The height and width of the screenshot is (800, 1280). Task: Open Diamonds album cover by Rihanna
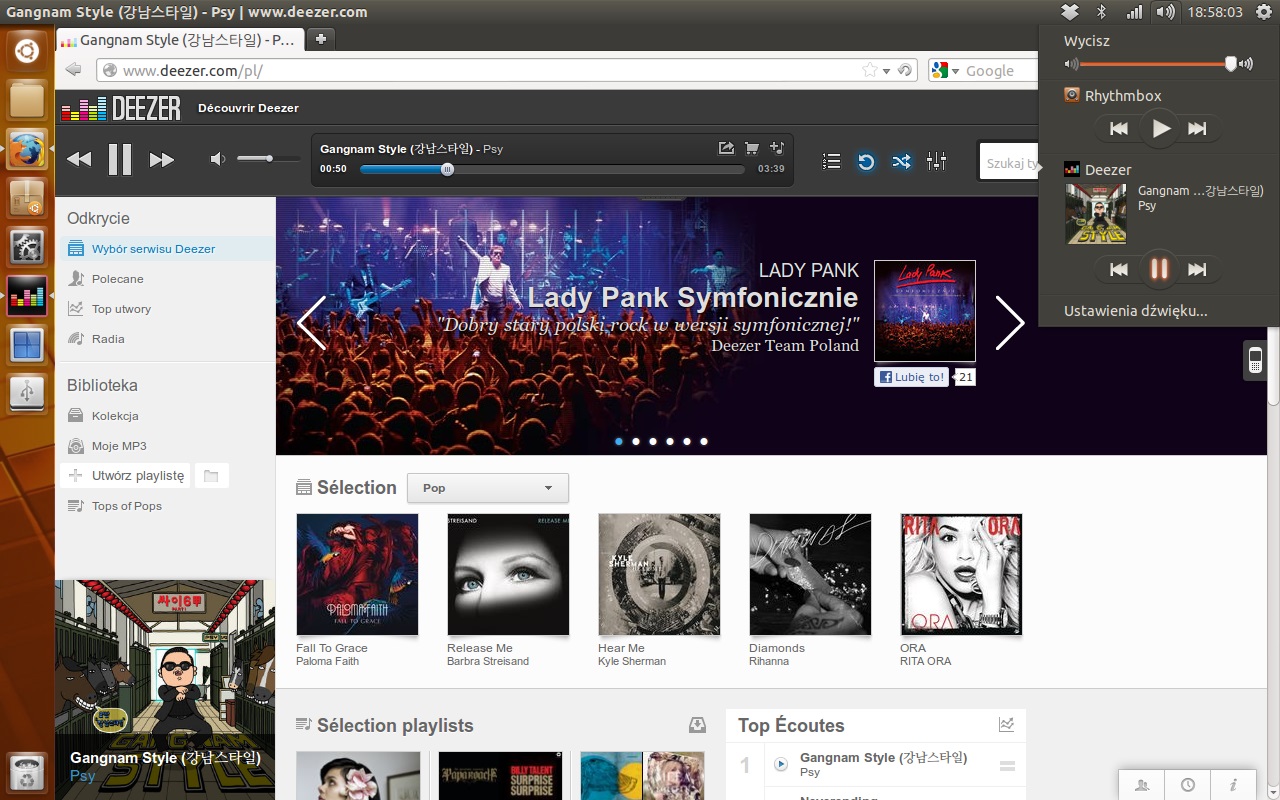810,574
